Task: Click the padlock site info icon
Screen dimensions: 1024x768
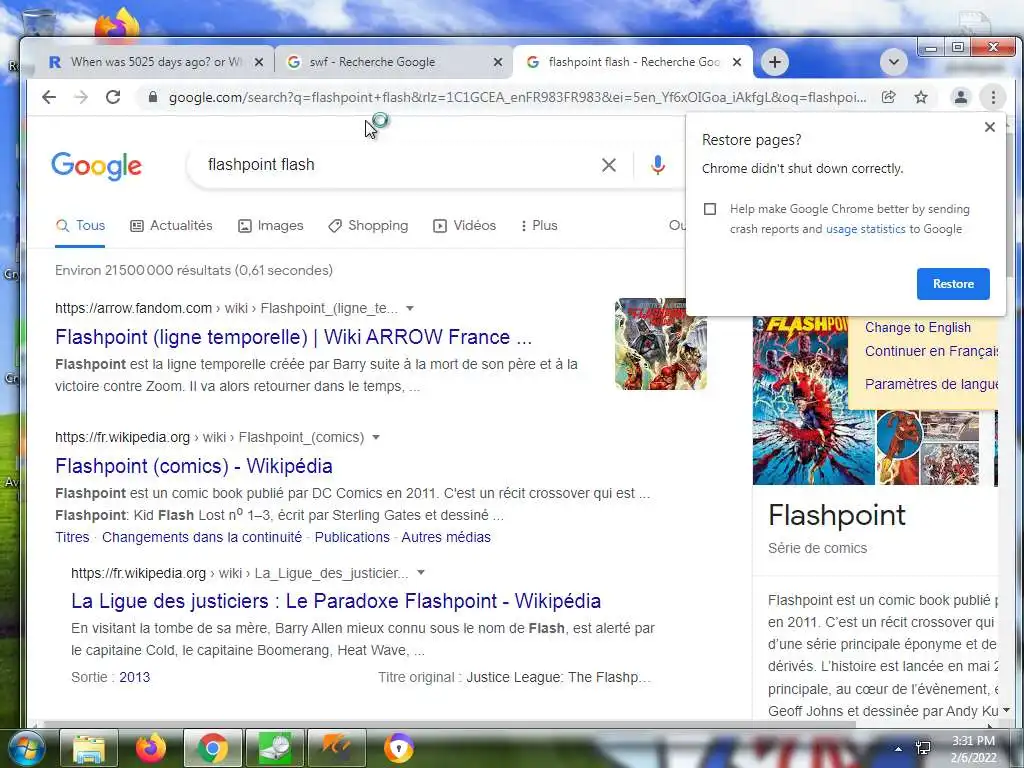Action: click(x=153, y=97)
